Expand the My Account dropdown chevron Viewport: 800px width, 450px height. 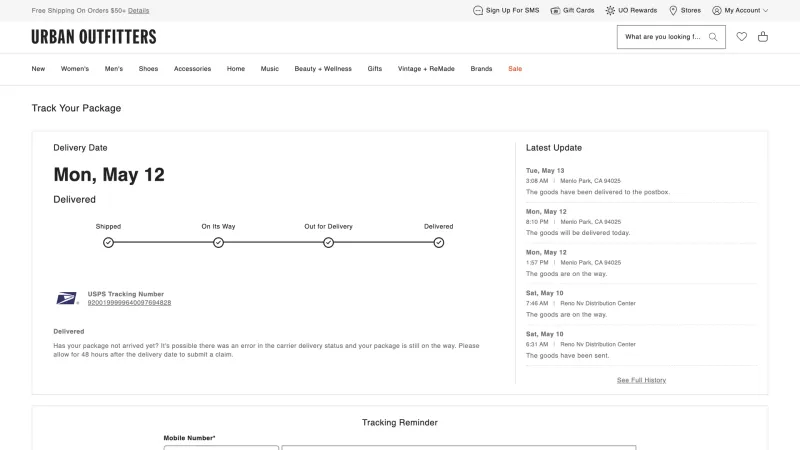tap(765, 11)
